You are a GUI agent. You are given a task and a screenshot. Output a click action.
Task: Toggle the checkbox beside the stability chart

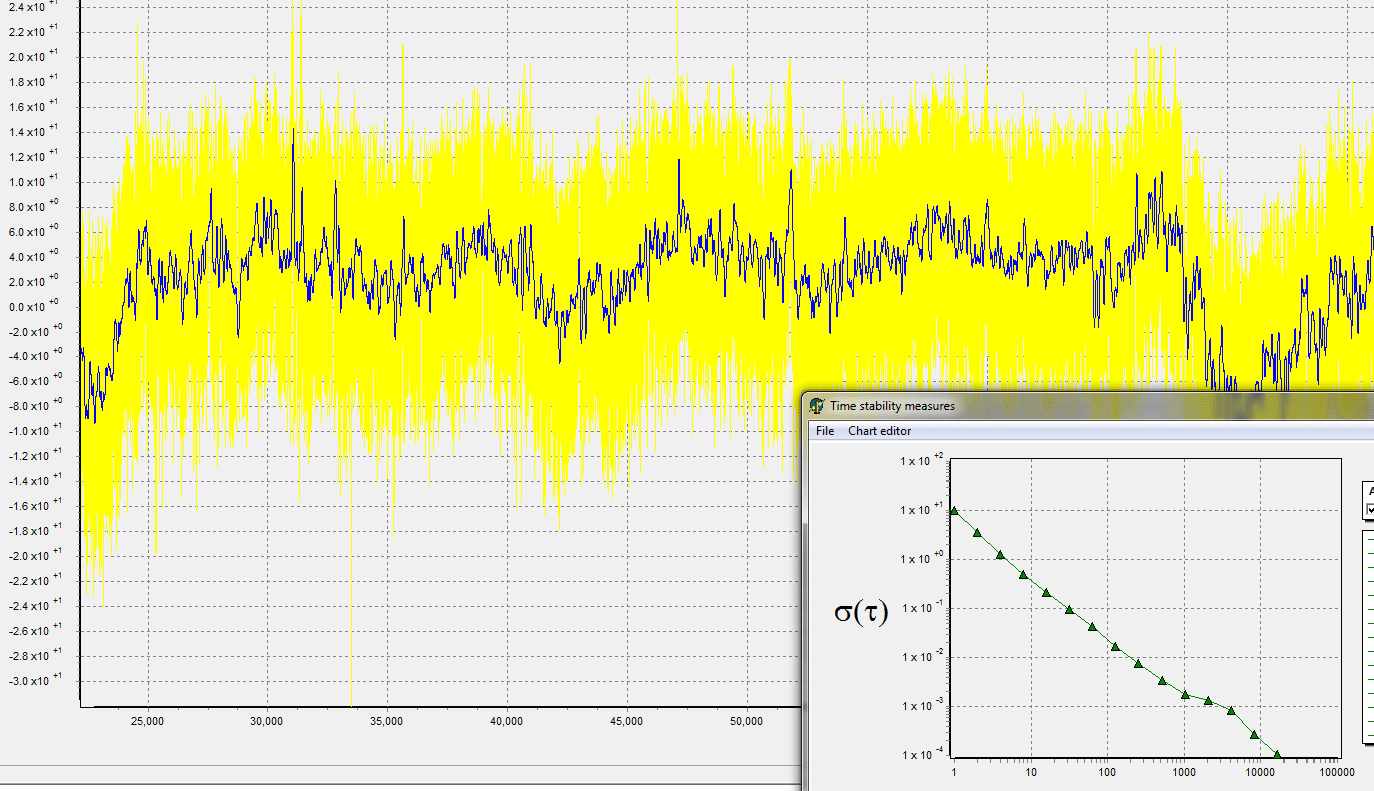(1370, 509)
